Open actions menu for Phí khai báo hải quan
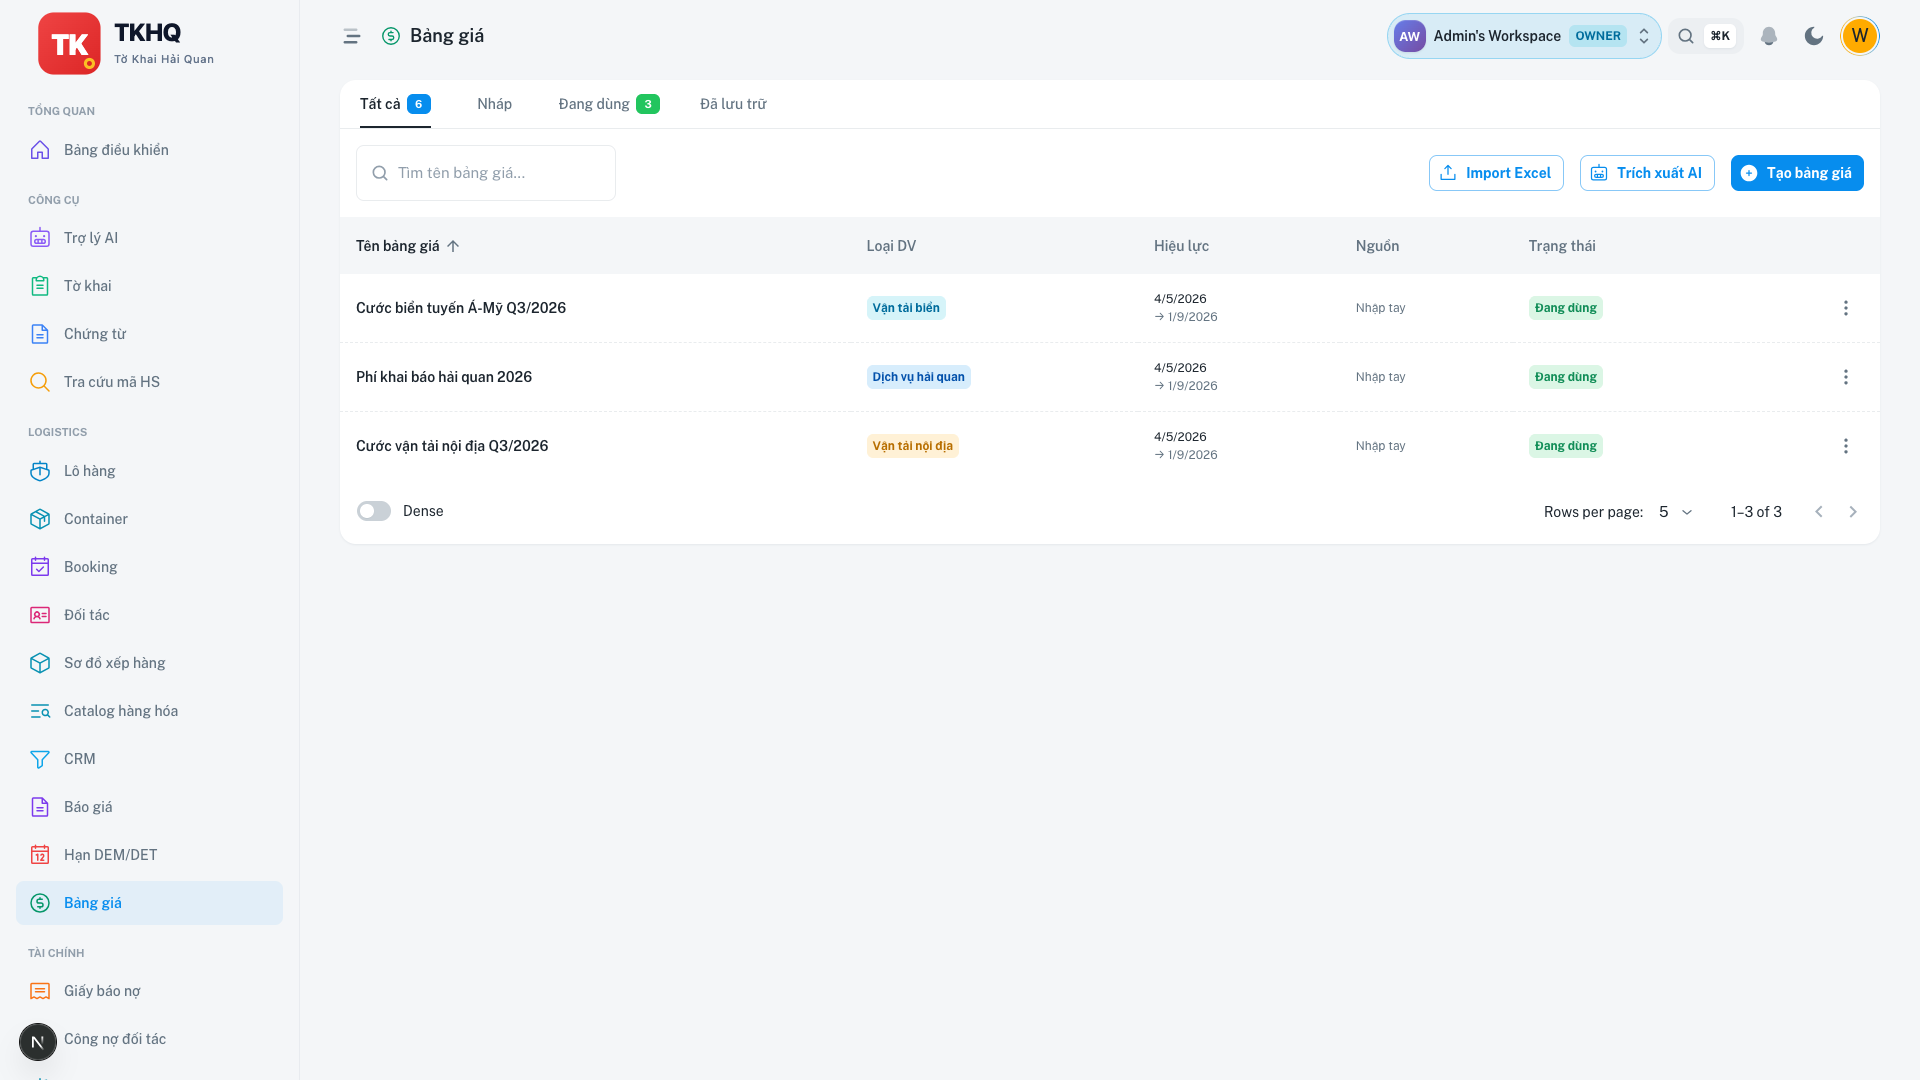The height and width of the screenshot is (1080, 1920). [x=1845, y=377]
